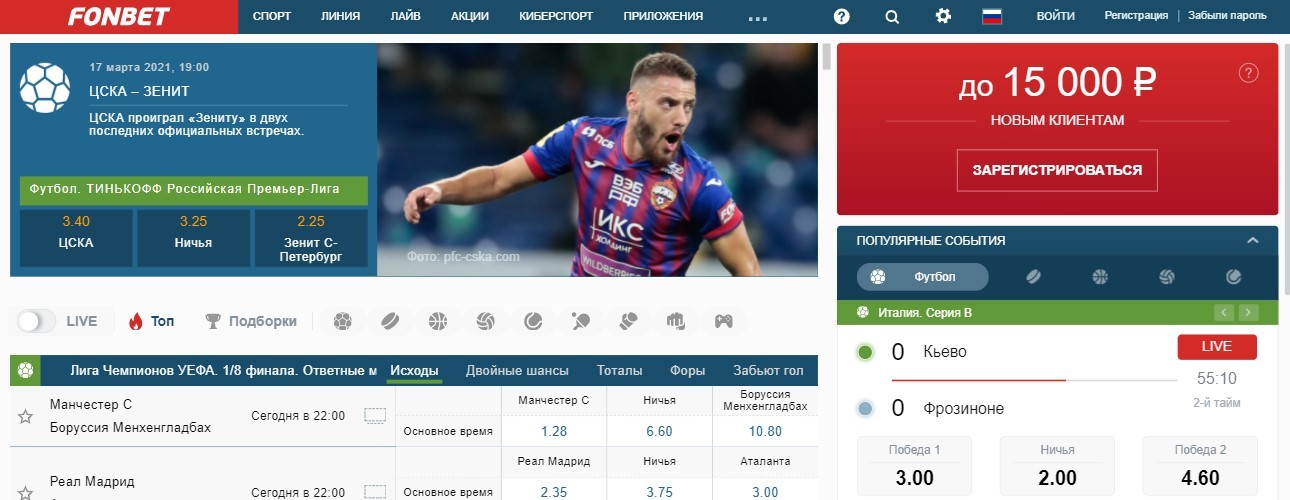Open the help question mark icon in header
Image resolution: width=1290 pixels, height=500 pixels.
click(x=841, y=16)
